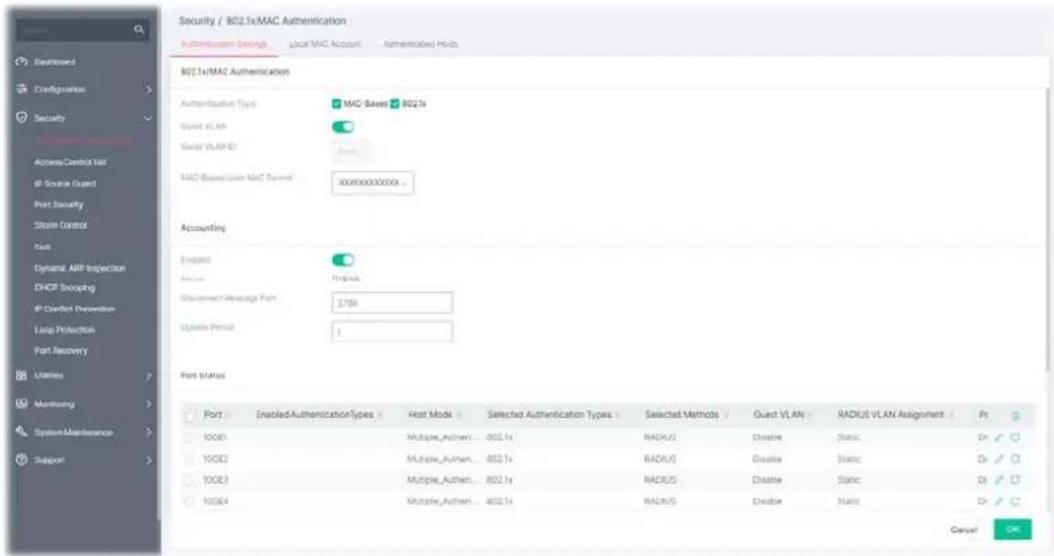Viewport: 1054px width, 556px height.
Task: Expand the Utilities menu arrow
Action: (x=149, y=376)
